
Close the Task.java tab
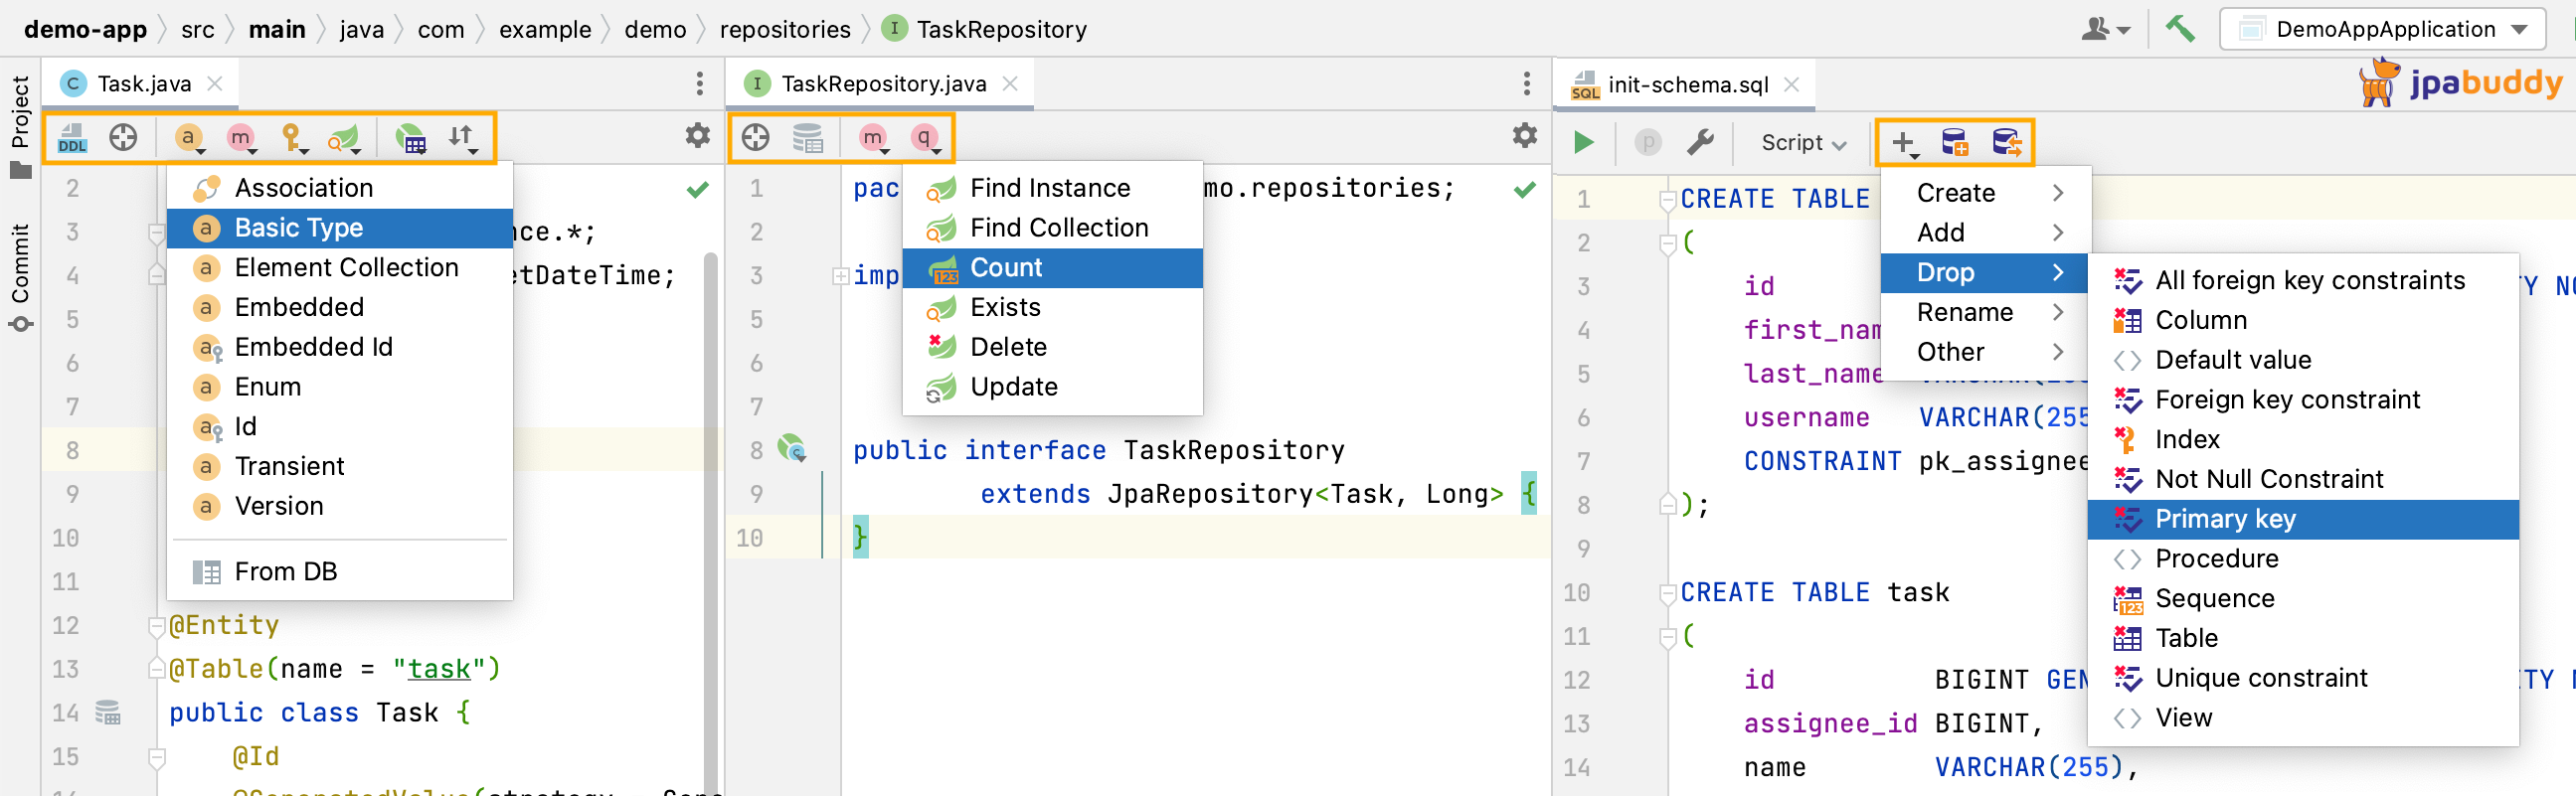214,83
